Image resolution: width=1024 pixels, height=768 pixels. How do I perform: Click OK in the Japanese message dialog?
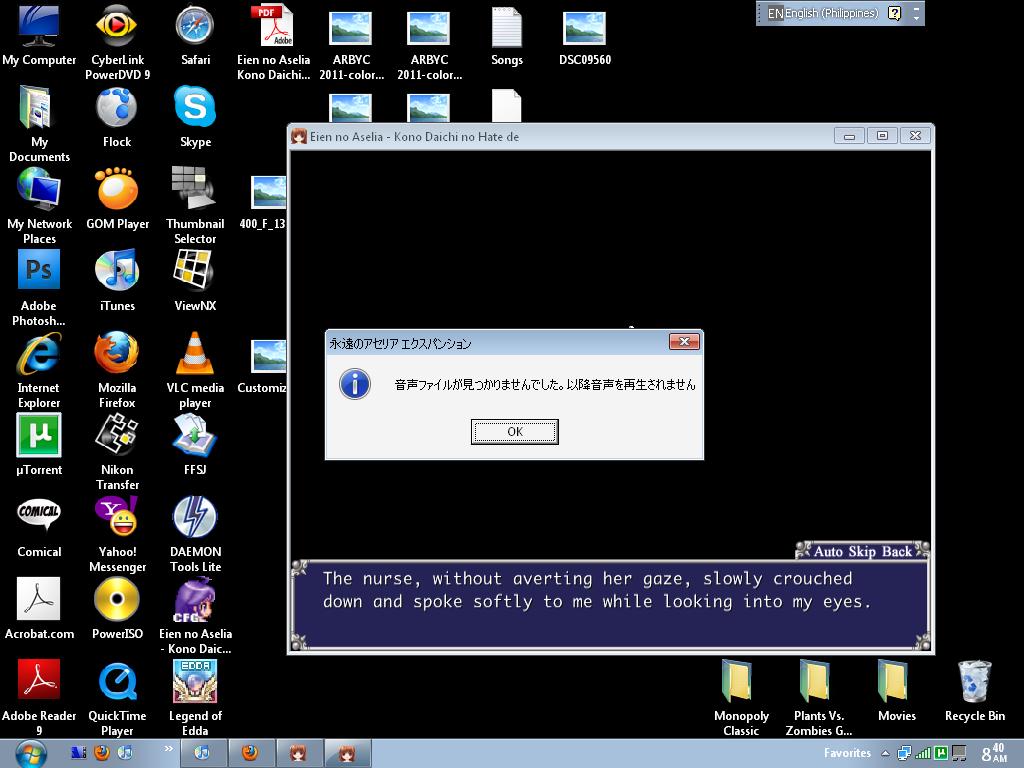515,432
